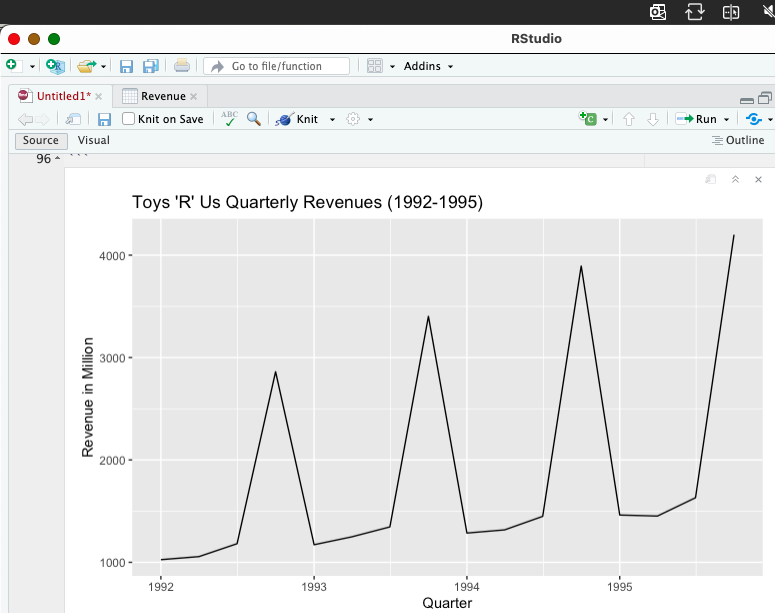Go forward to next source location

click(43, 119)
